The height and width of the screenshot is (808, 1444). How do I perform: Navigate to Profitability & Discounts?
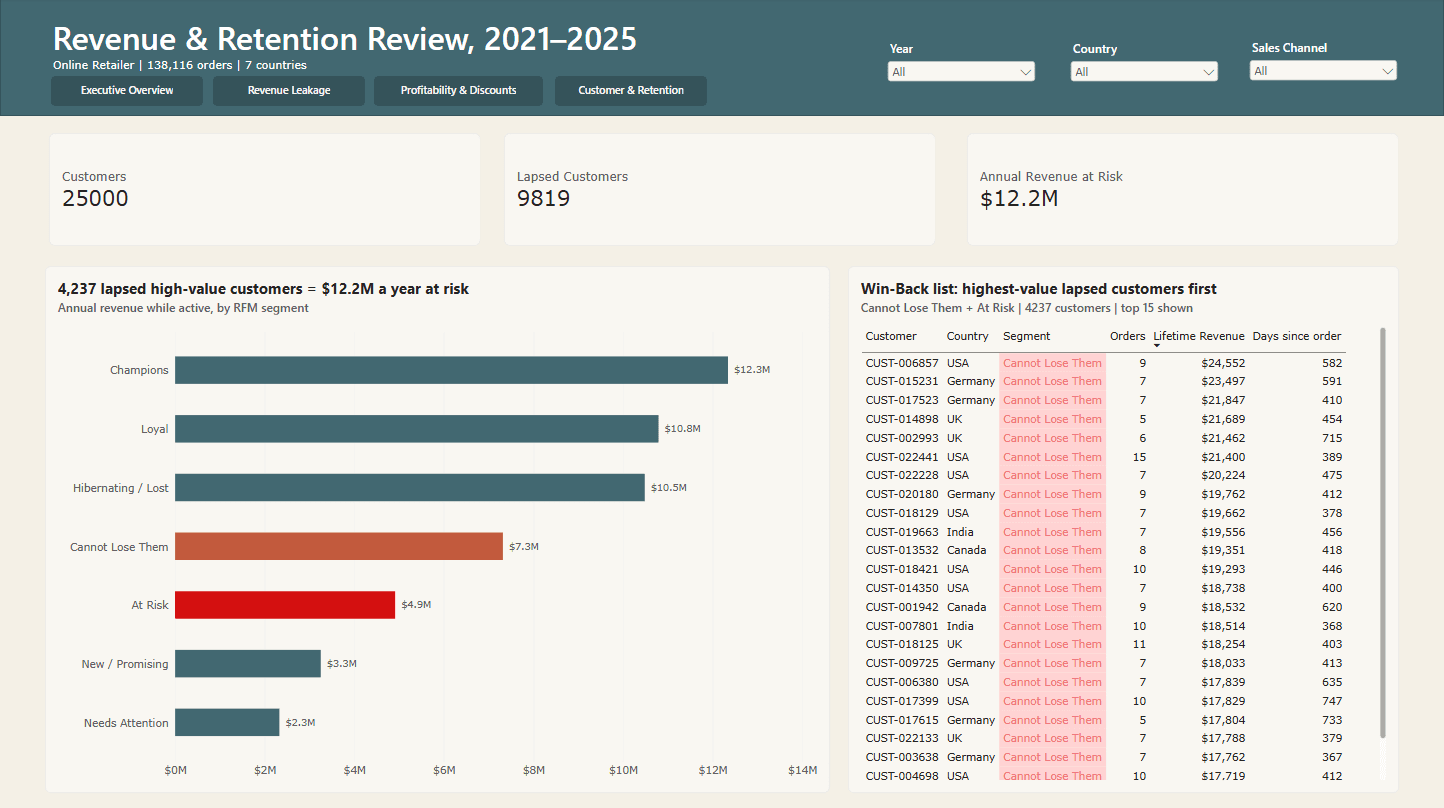[458, 91]
